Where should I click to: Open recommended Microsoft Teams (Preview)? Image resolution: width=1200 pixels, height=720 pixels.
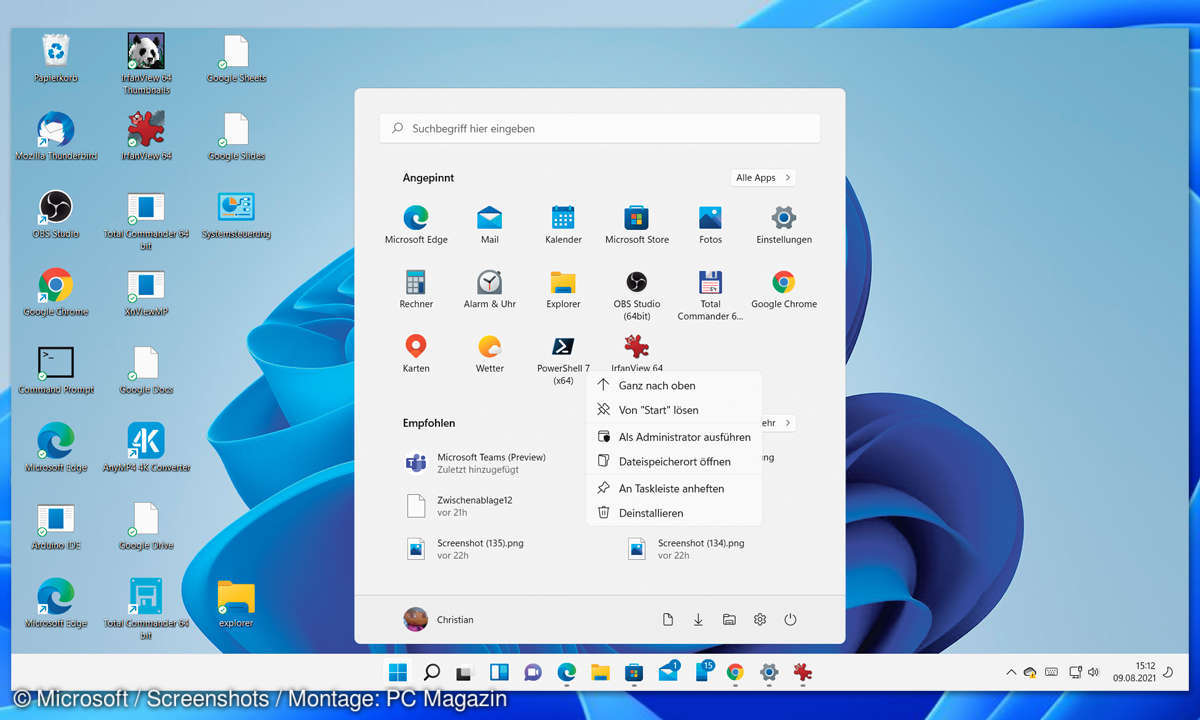478,463
